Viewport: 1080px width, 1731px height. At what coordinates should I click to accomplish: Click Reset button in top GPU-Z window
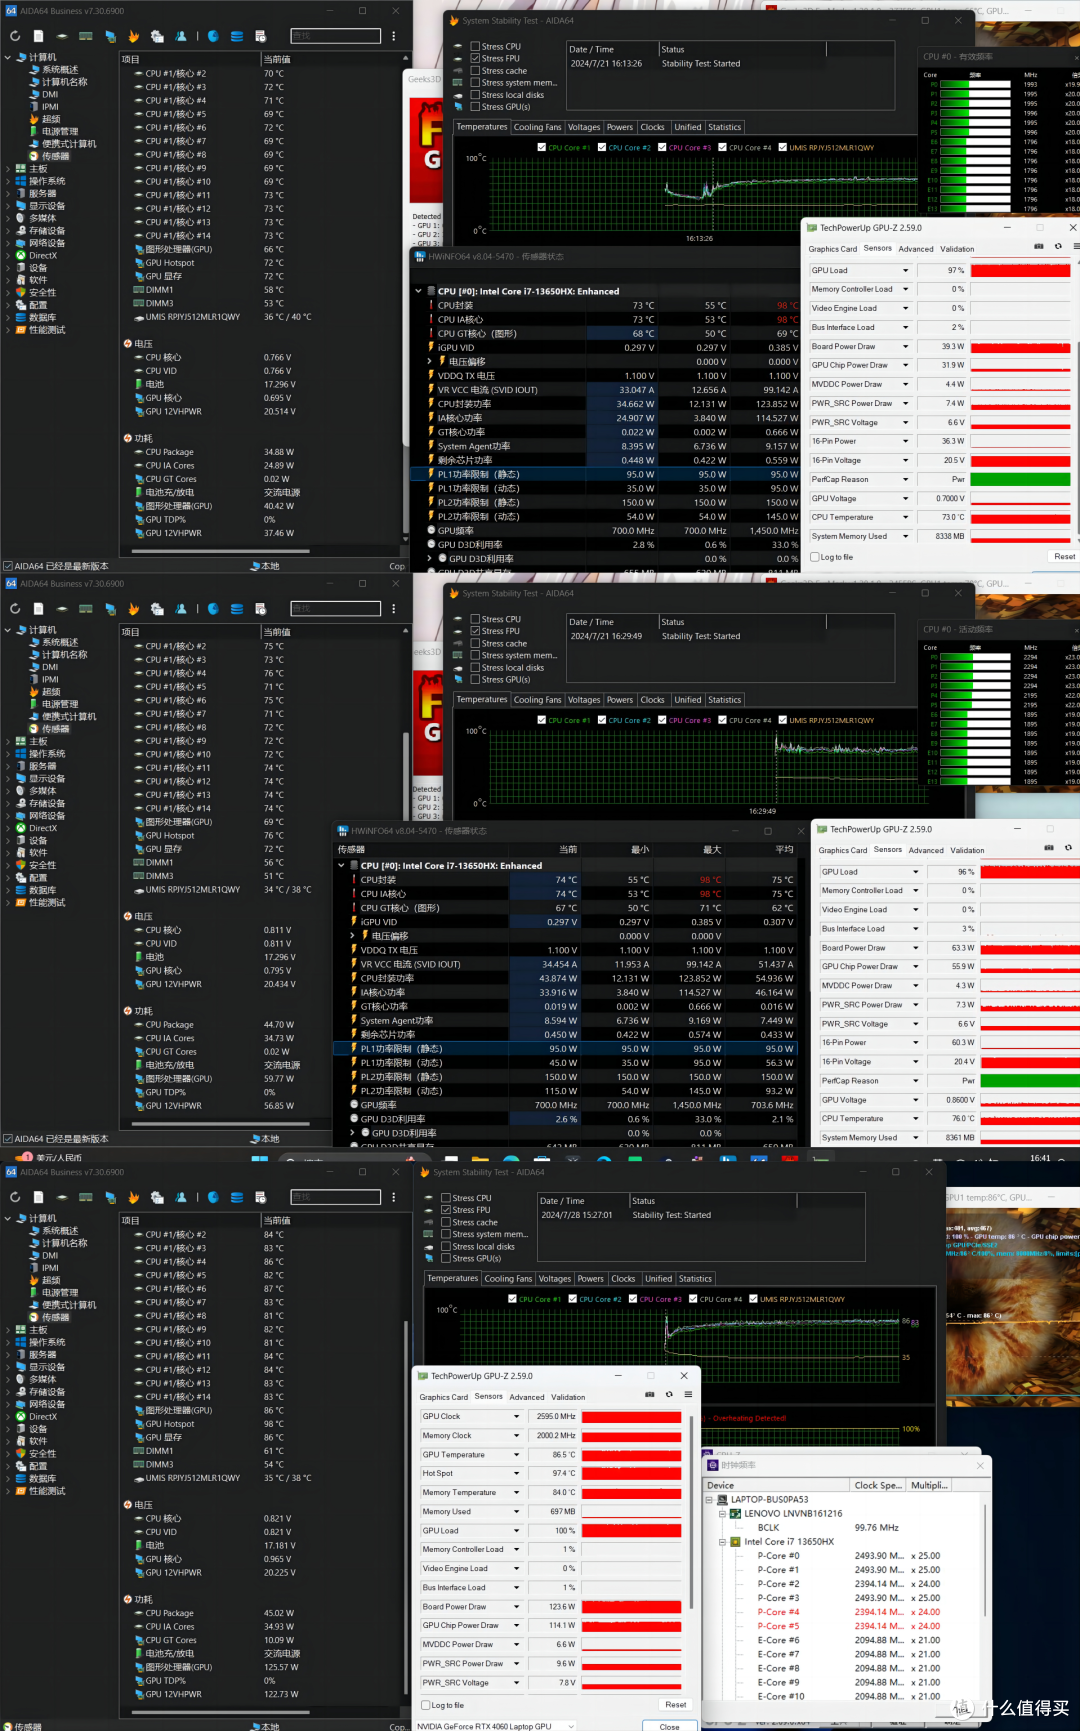pyautogui.click(x=1064, y=557)
